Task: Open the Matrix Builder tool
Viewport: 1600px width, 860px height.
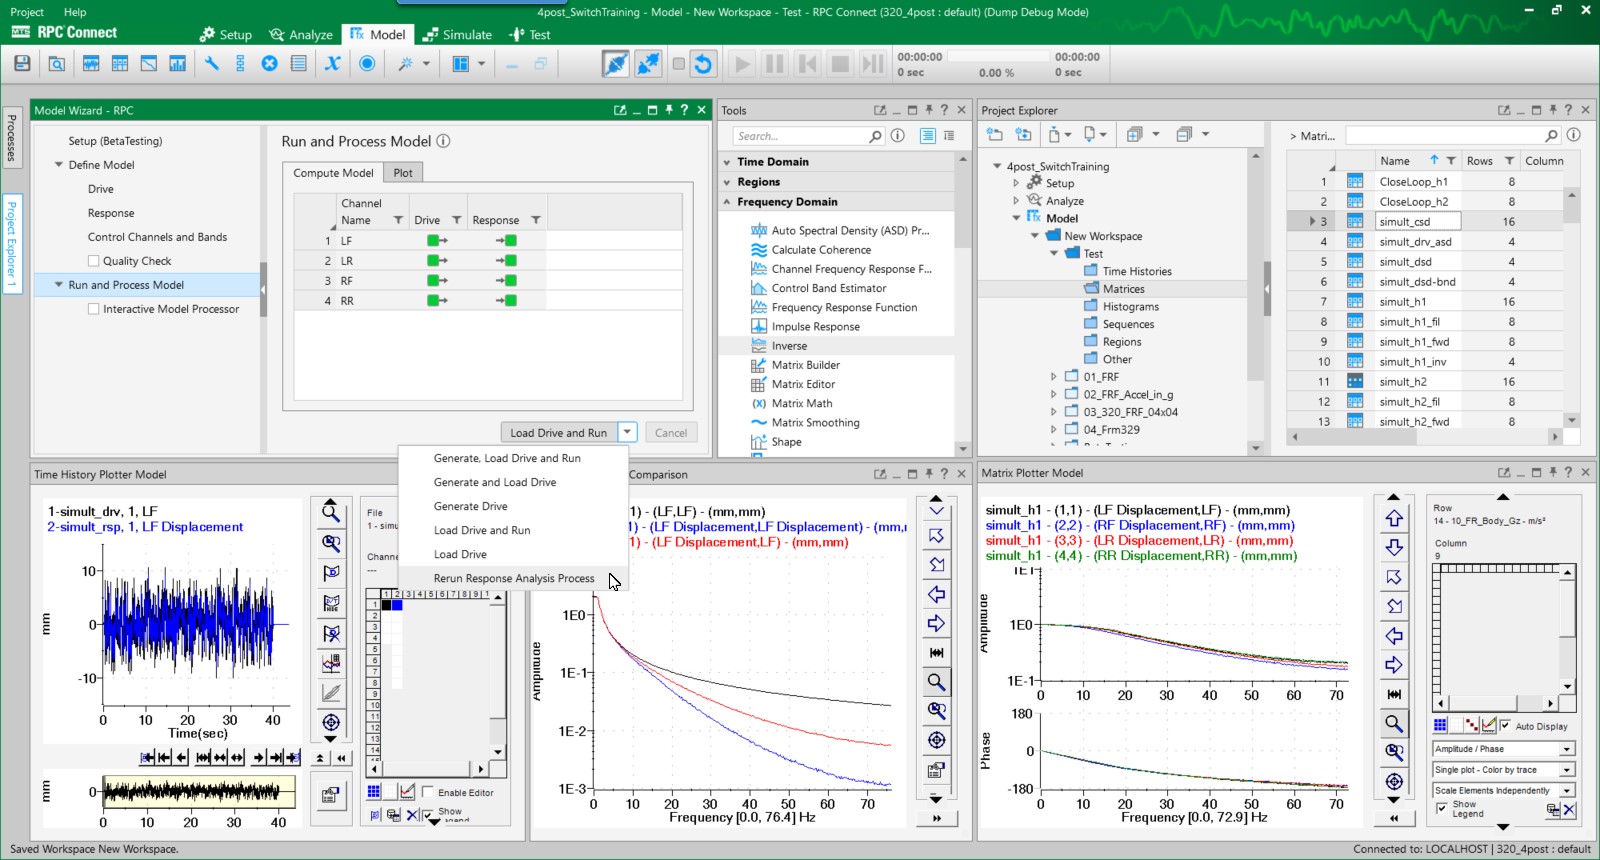Action: tap(805, 365)
